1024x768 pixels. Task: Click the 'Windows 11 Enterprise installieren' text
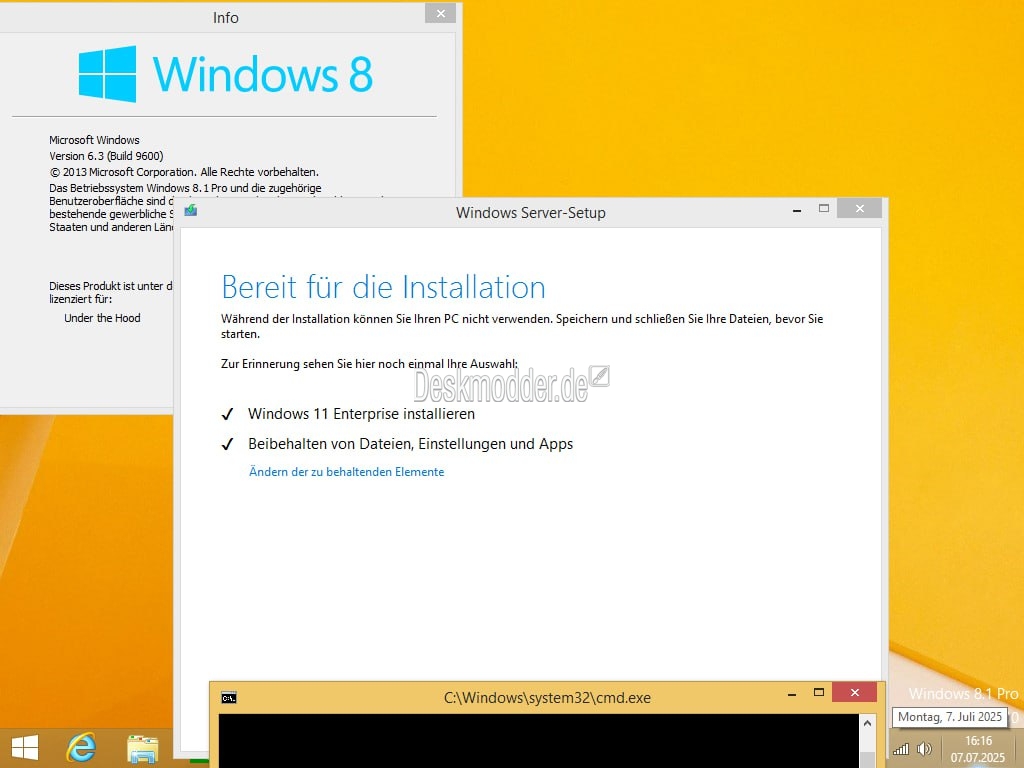[361, 414]
